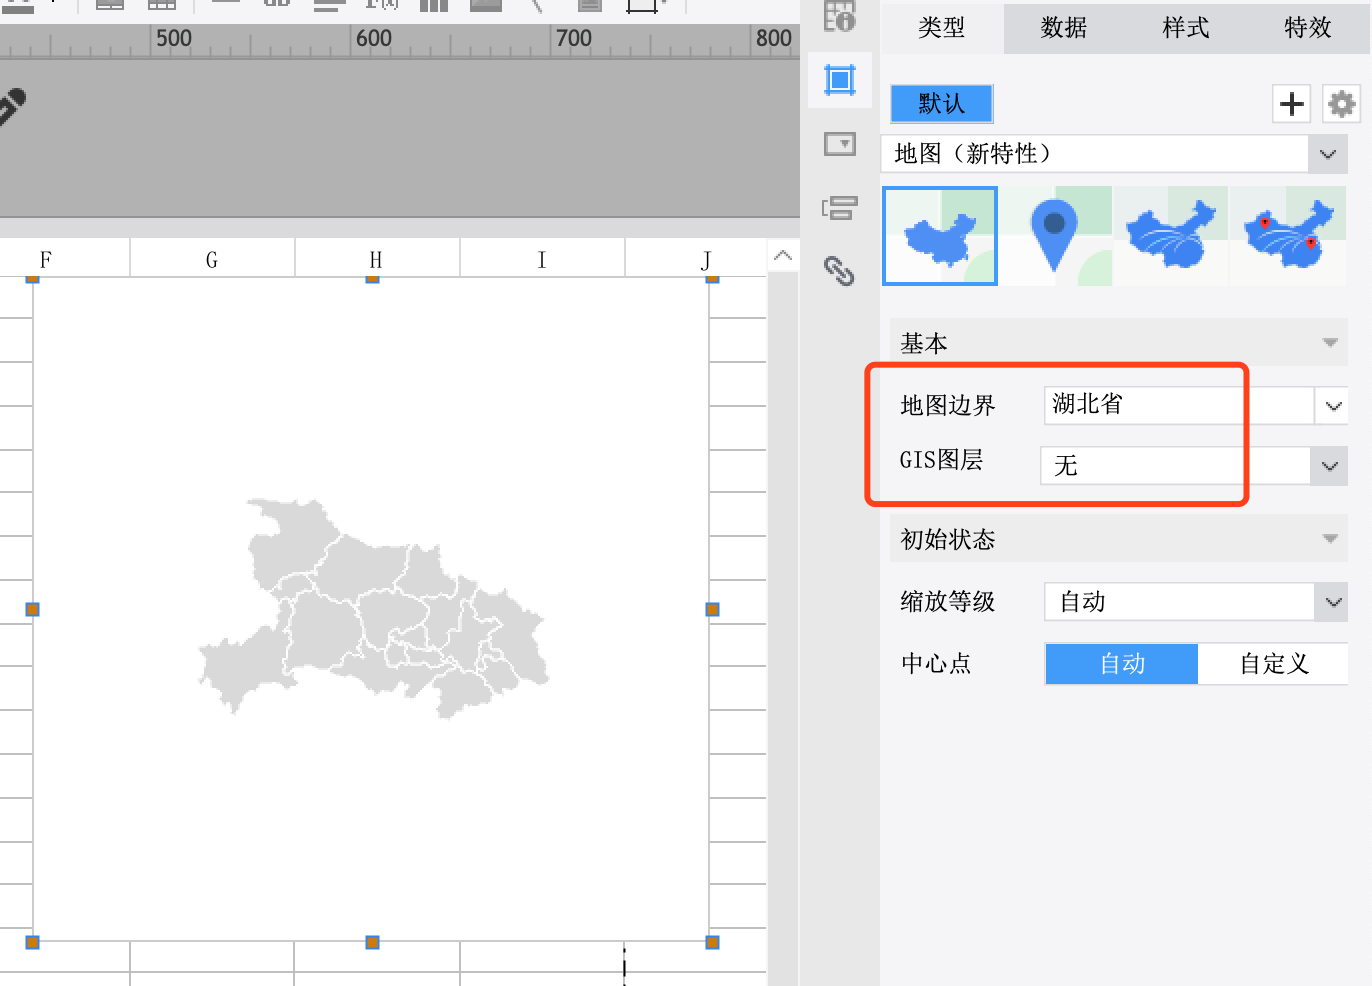Switch to the 数据 tab

tap(1063, 27)
